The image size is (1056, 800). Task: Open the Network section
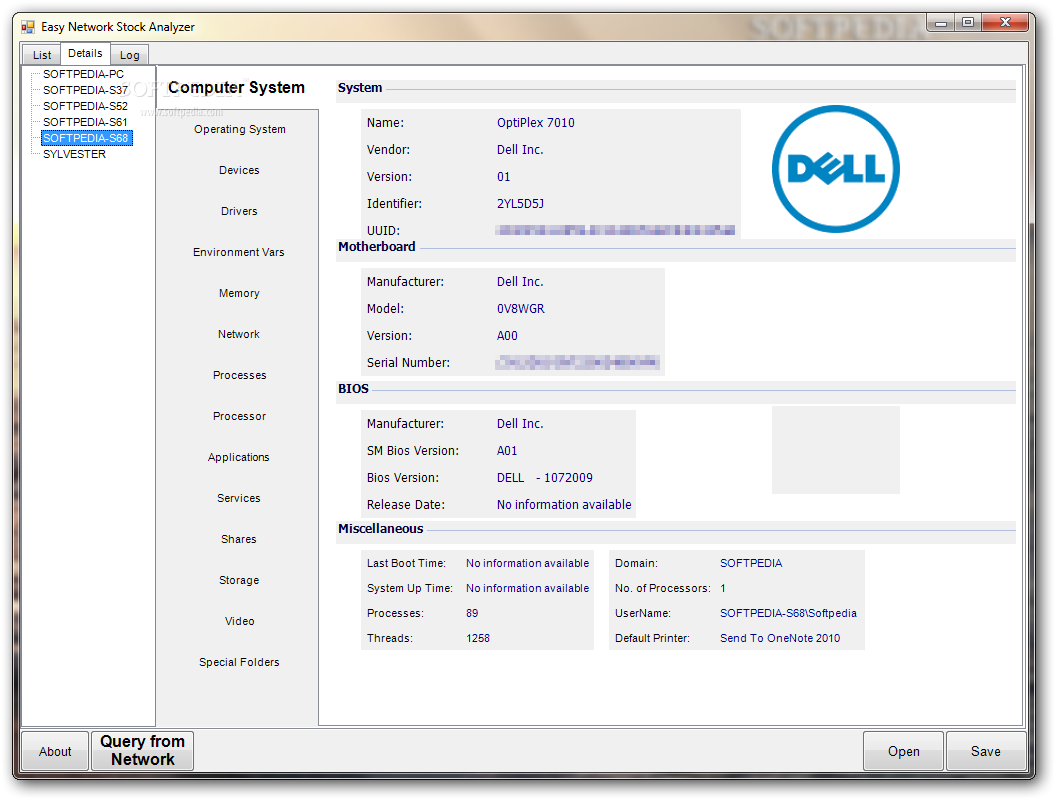coord(238,335)
